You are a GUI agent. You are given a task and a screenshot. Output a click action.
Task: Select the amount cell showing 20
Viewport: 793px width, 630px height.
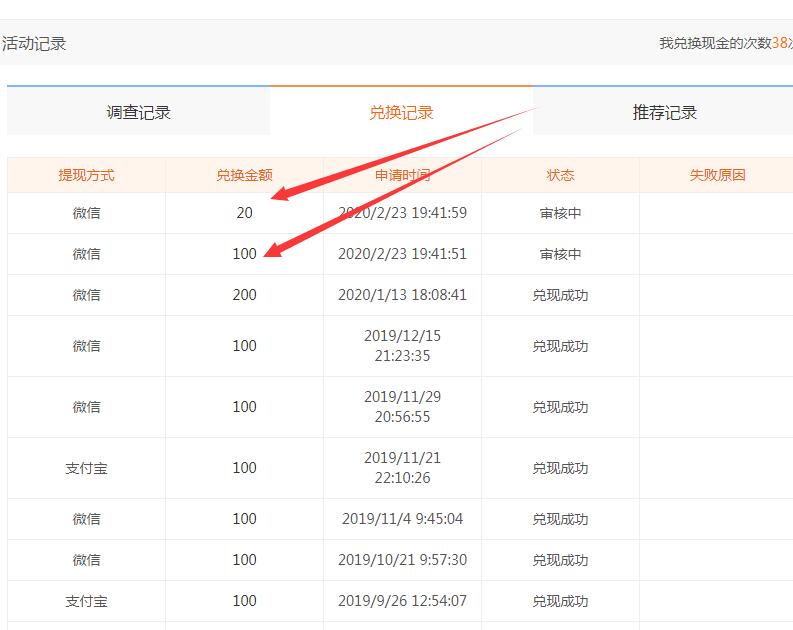244,213
